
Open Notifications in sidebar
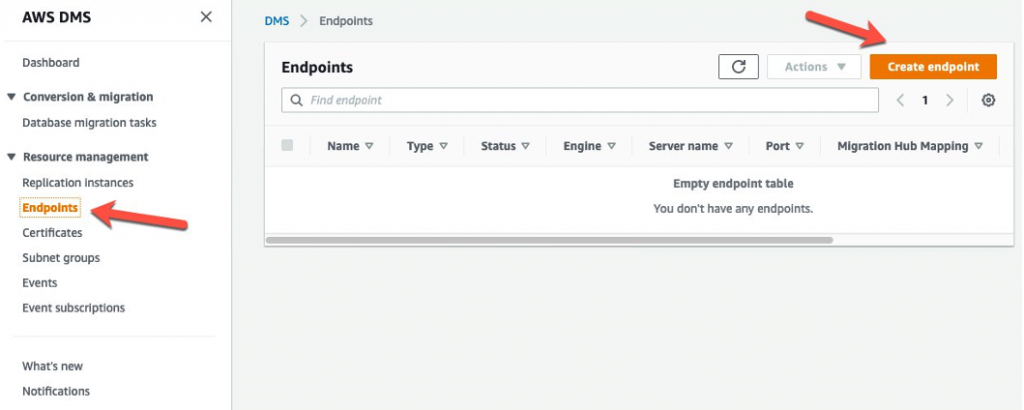click(56, 391)
